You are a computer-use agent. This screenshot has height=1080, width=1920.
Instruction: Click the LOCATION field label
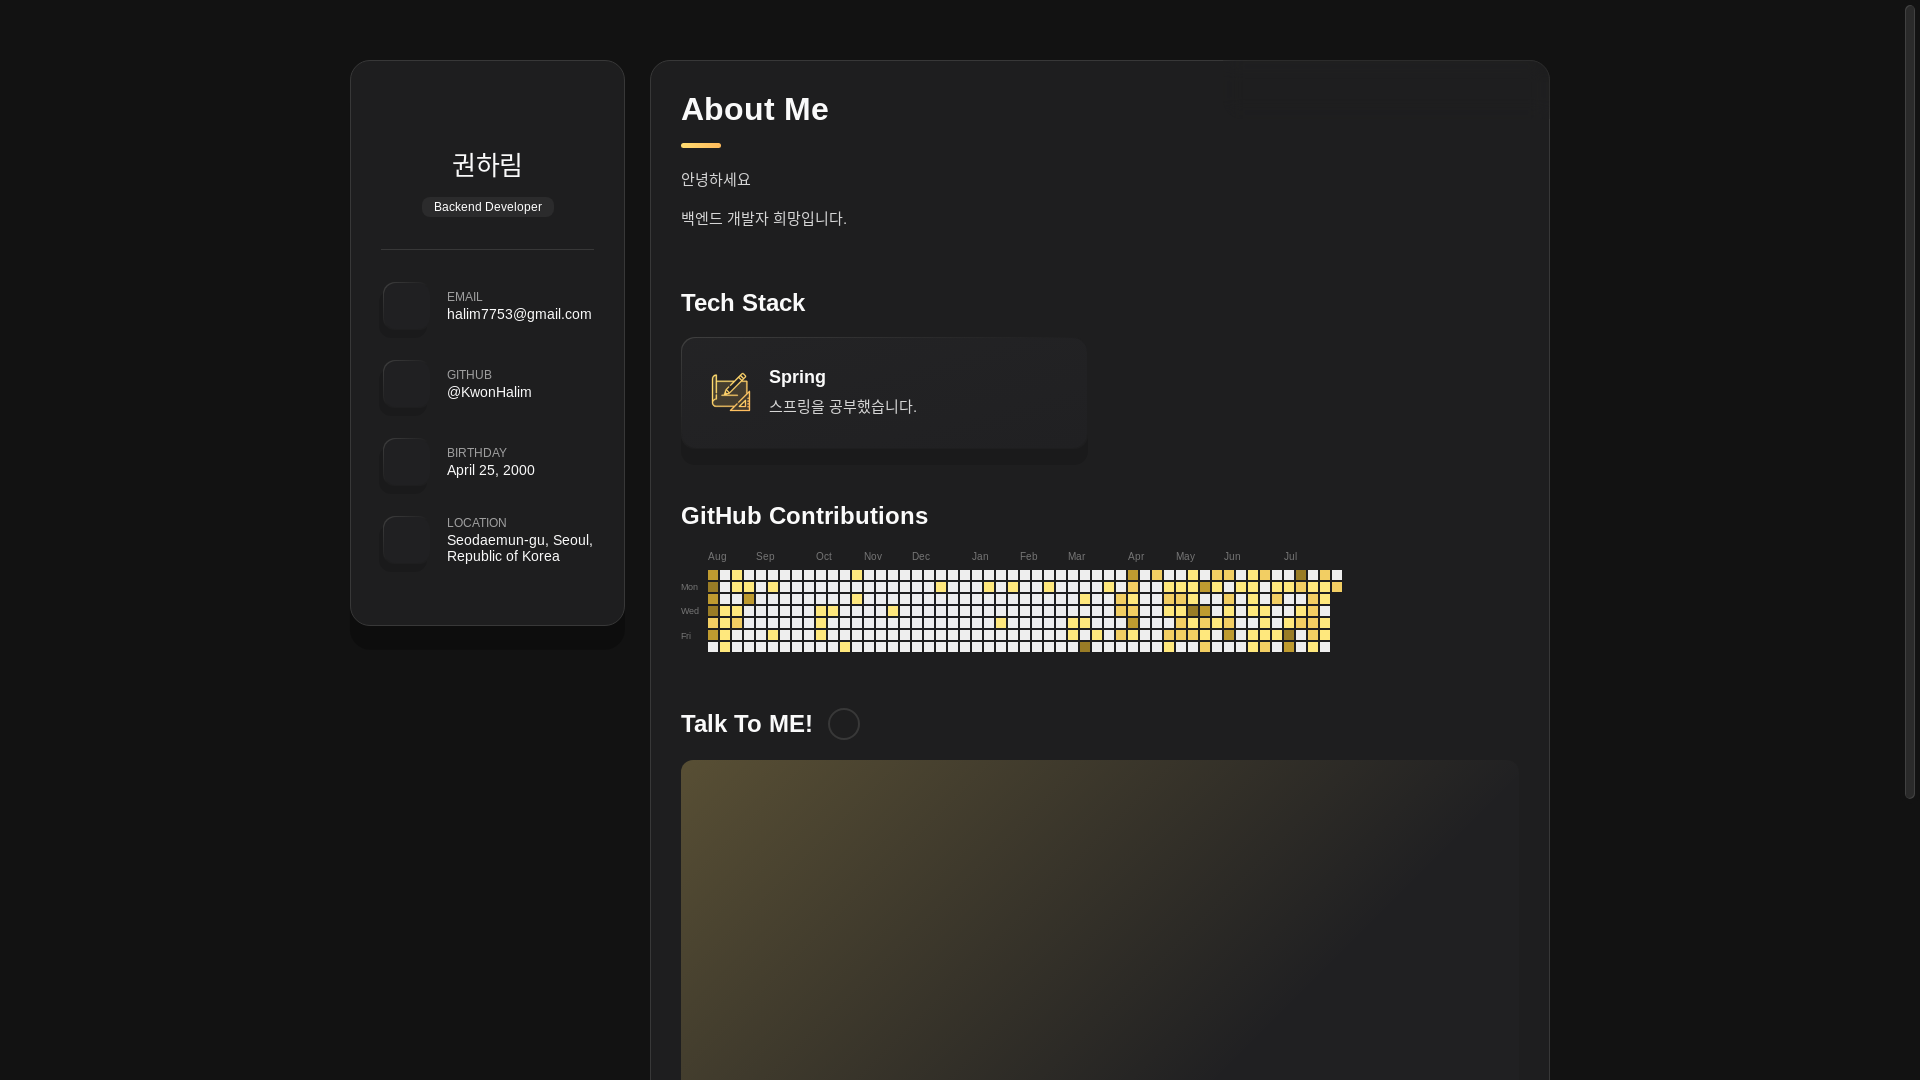(477, 523)
